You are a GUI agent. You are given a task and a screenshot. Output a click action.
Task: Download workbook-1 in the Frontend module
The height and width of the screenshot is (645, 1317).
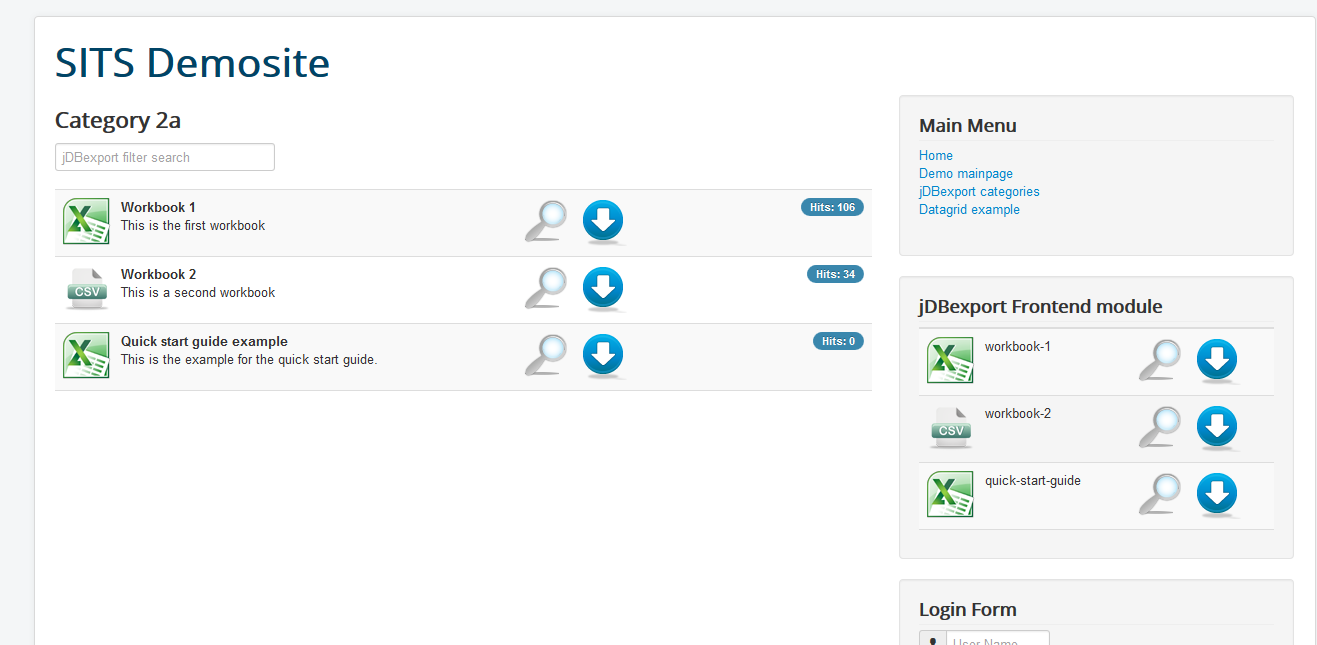click(x=1217, y=360)
